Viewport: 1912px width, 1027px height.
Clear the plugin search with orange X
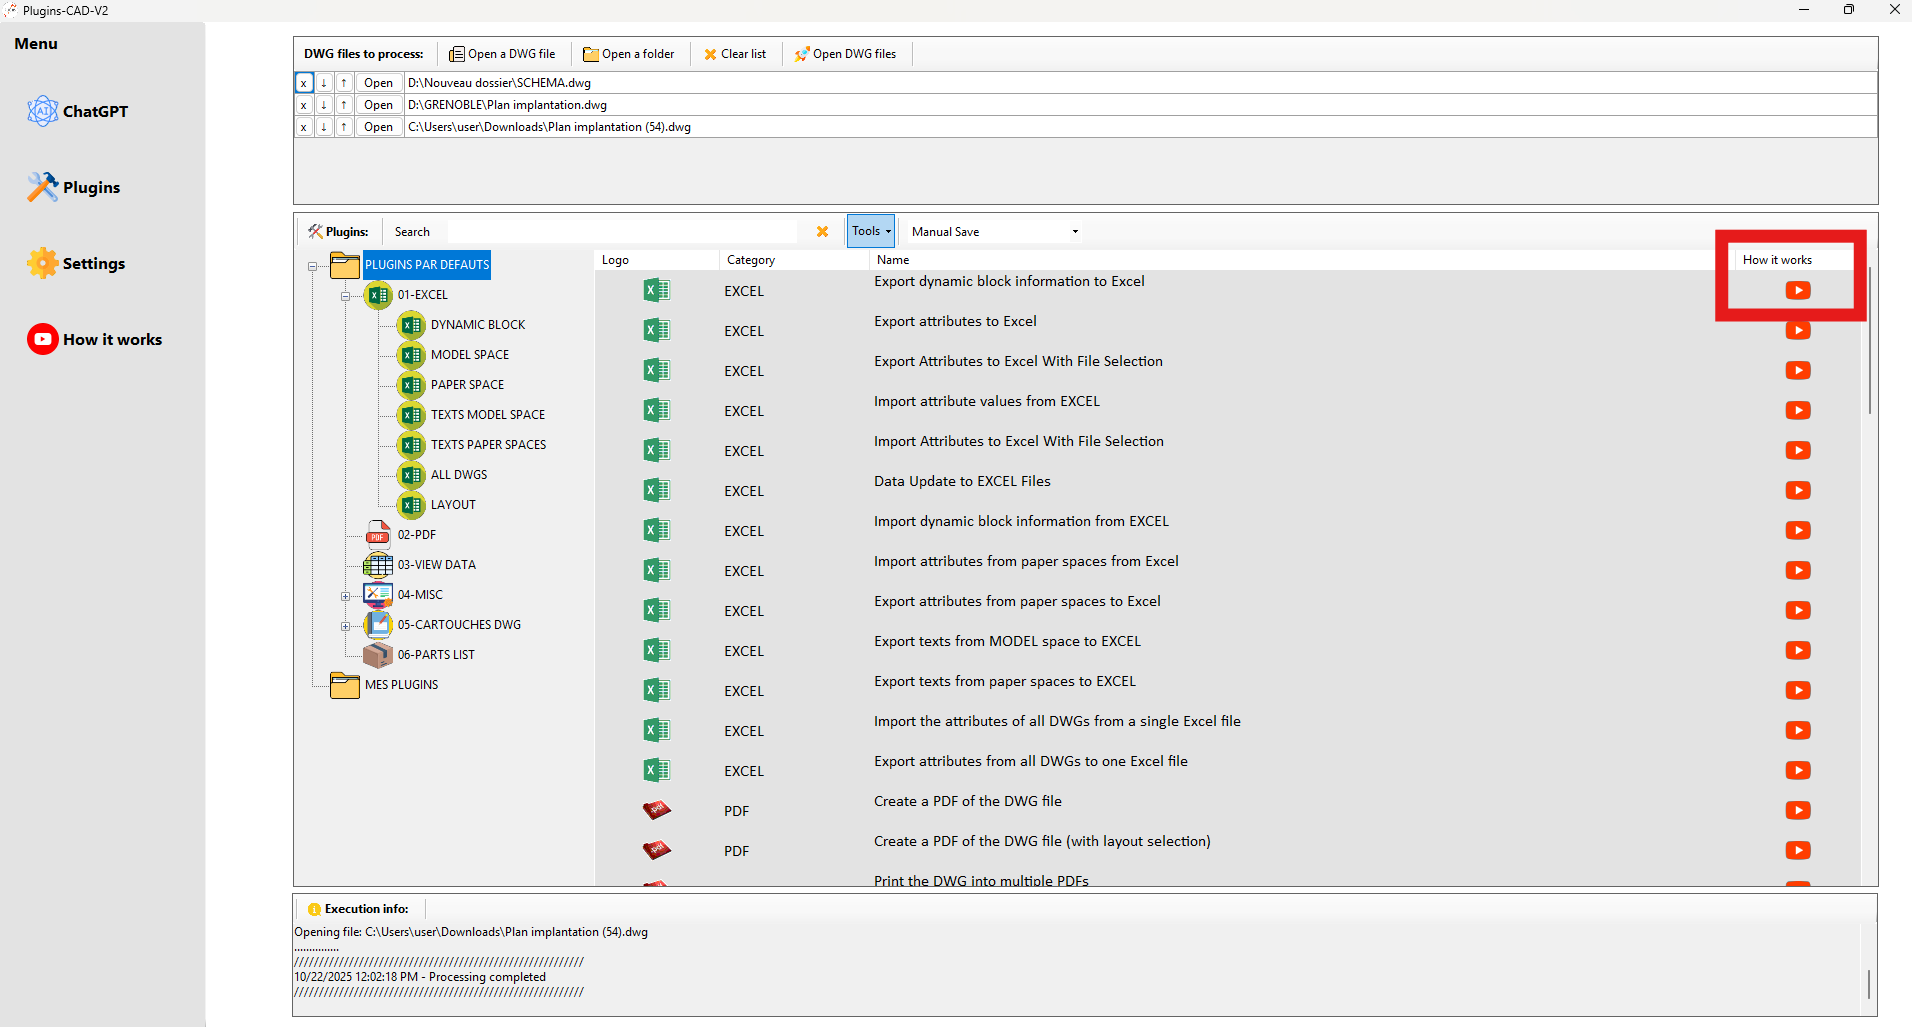click(822, 232)
